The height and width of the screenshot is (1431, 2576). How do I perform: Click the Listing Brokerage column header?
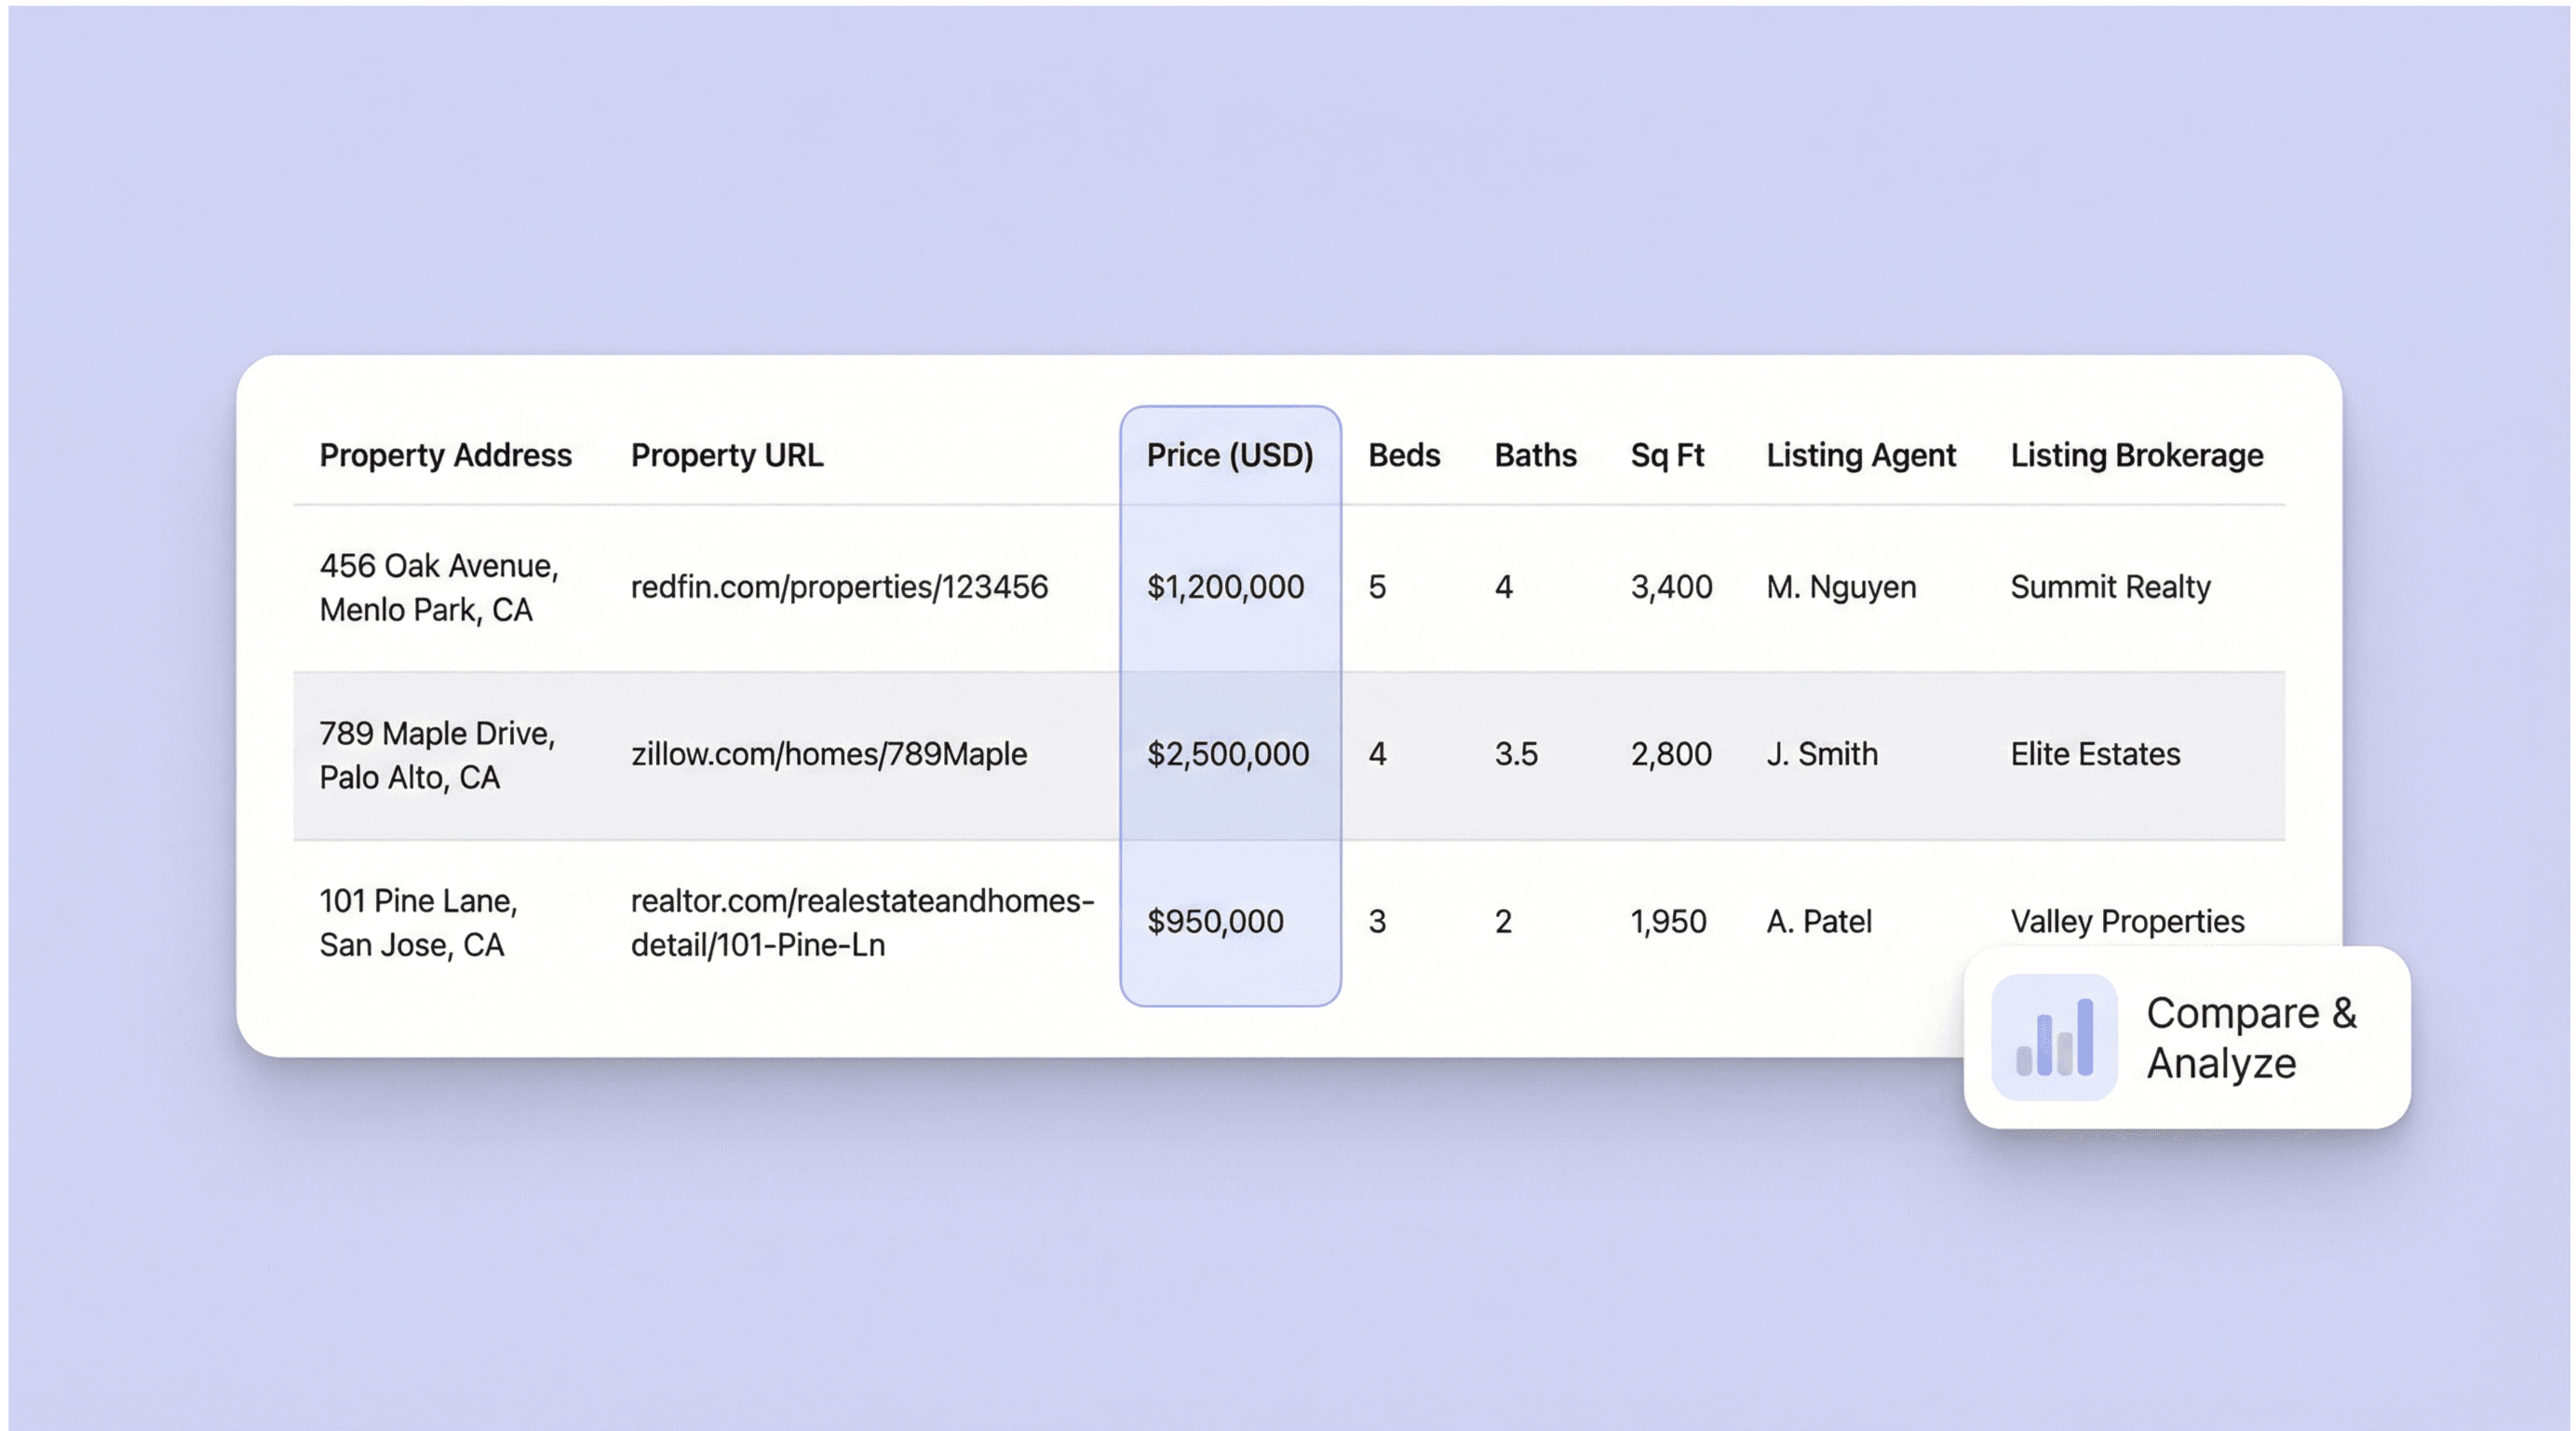click(2136, 456)
